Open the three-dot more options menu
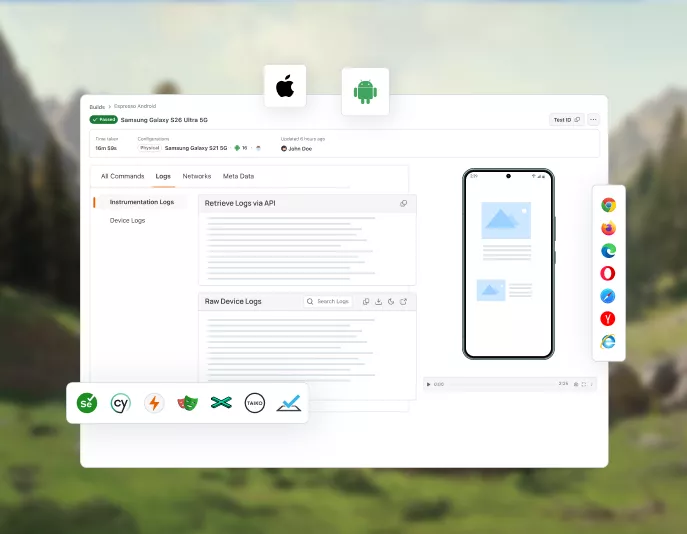Screen dimensions: 687x534 coord(593,120)
